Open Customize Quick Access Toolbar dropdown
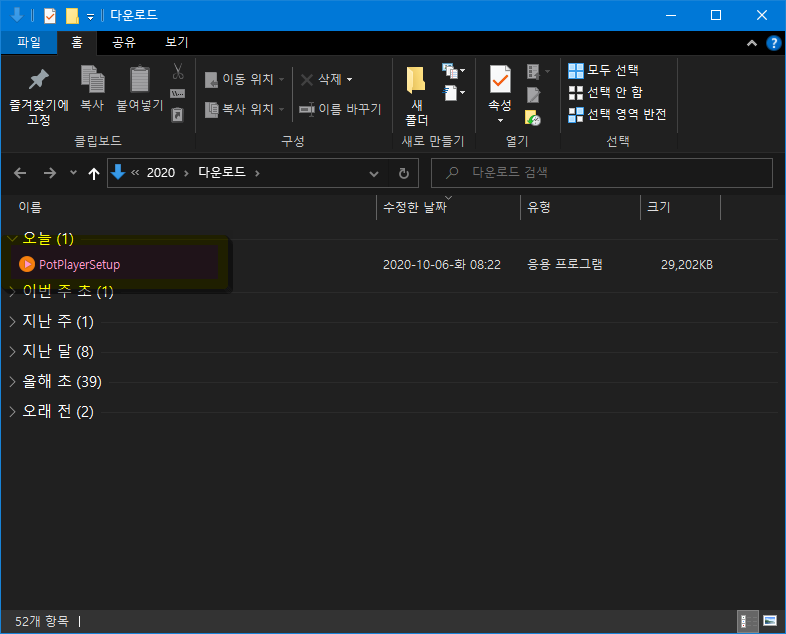 (x=90, y=17)
